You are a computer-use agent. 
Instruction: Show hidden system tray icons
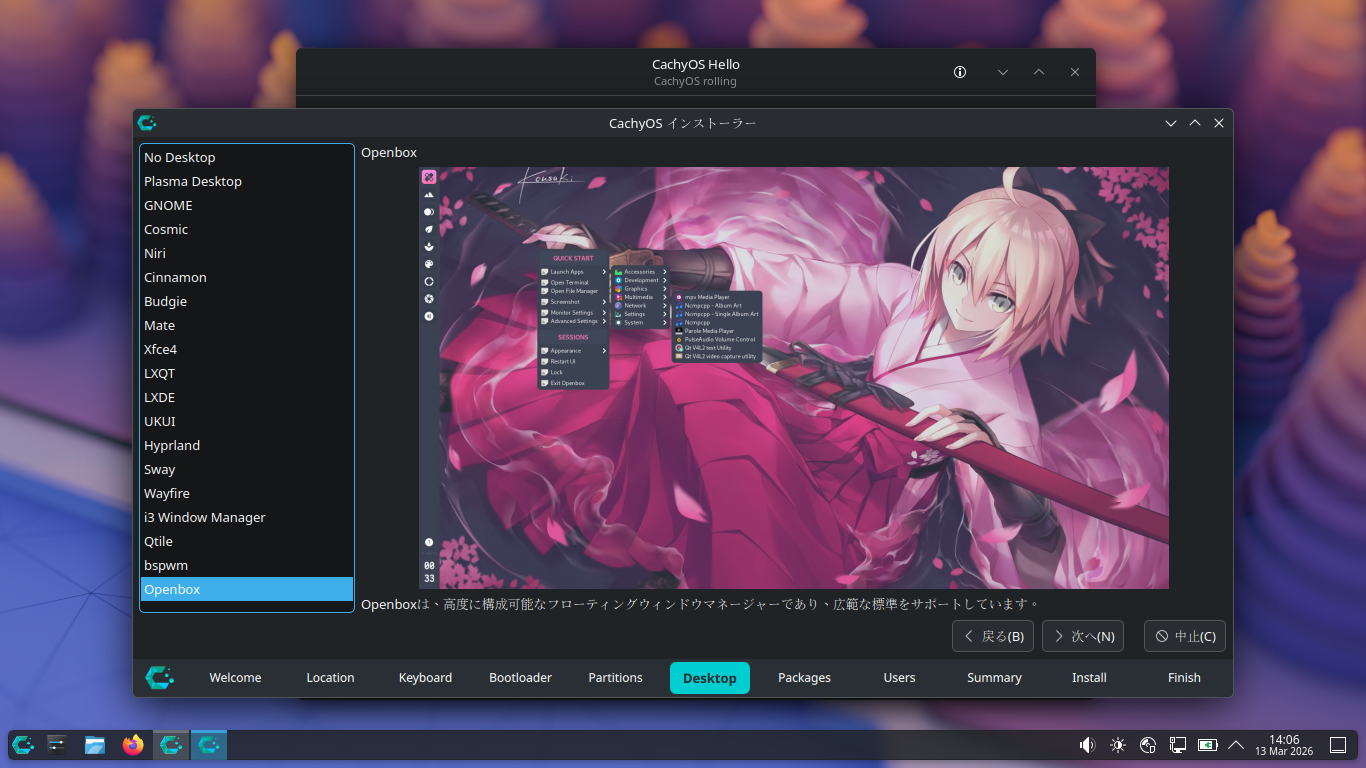(1237, 745)
